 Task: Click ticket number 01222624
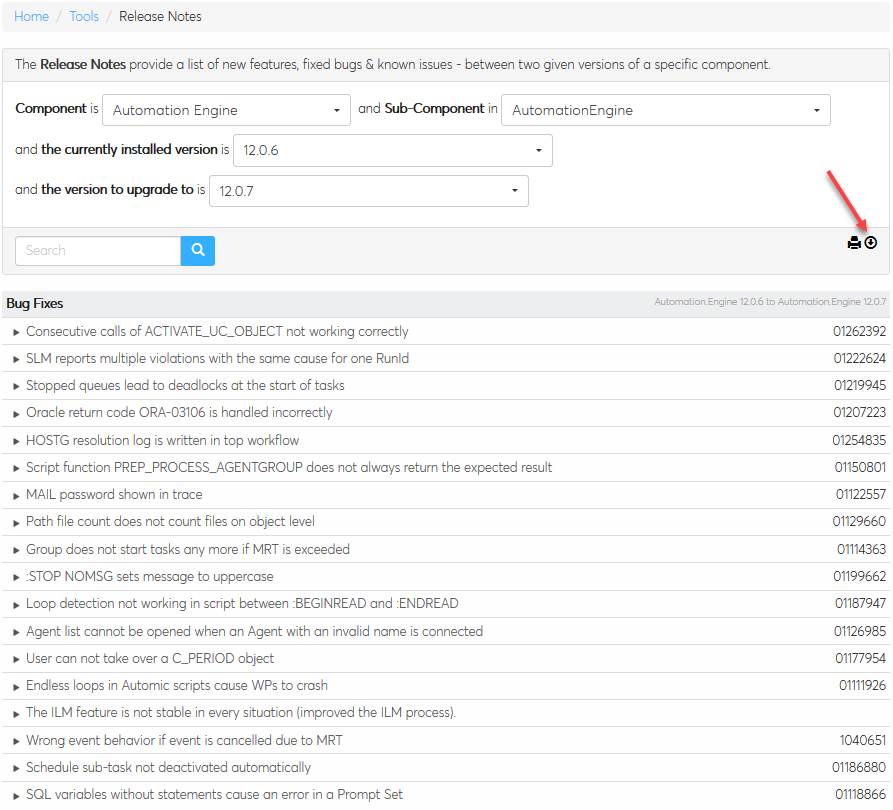tap(860, 358)
